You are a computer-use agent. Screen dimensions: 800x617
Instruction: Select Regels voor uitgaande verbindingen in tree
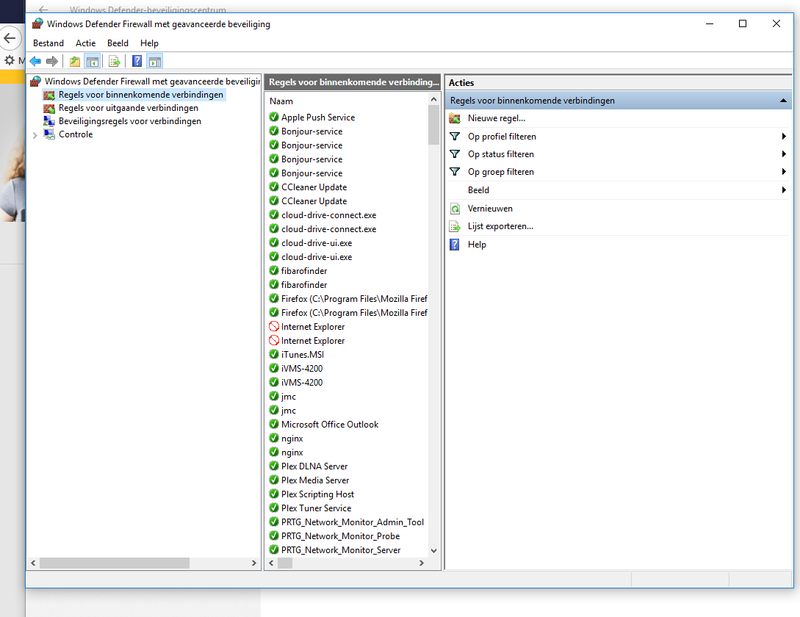(x=129, y=108)
